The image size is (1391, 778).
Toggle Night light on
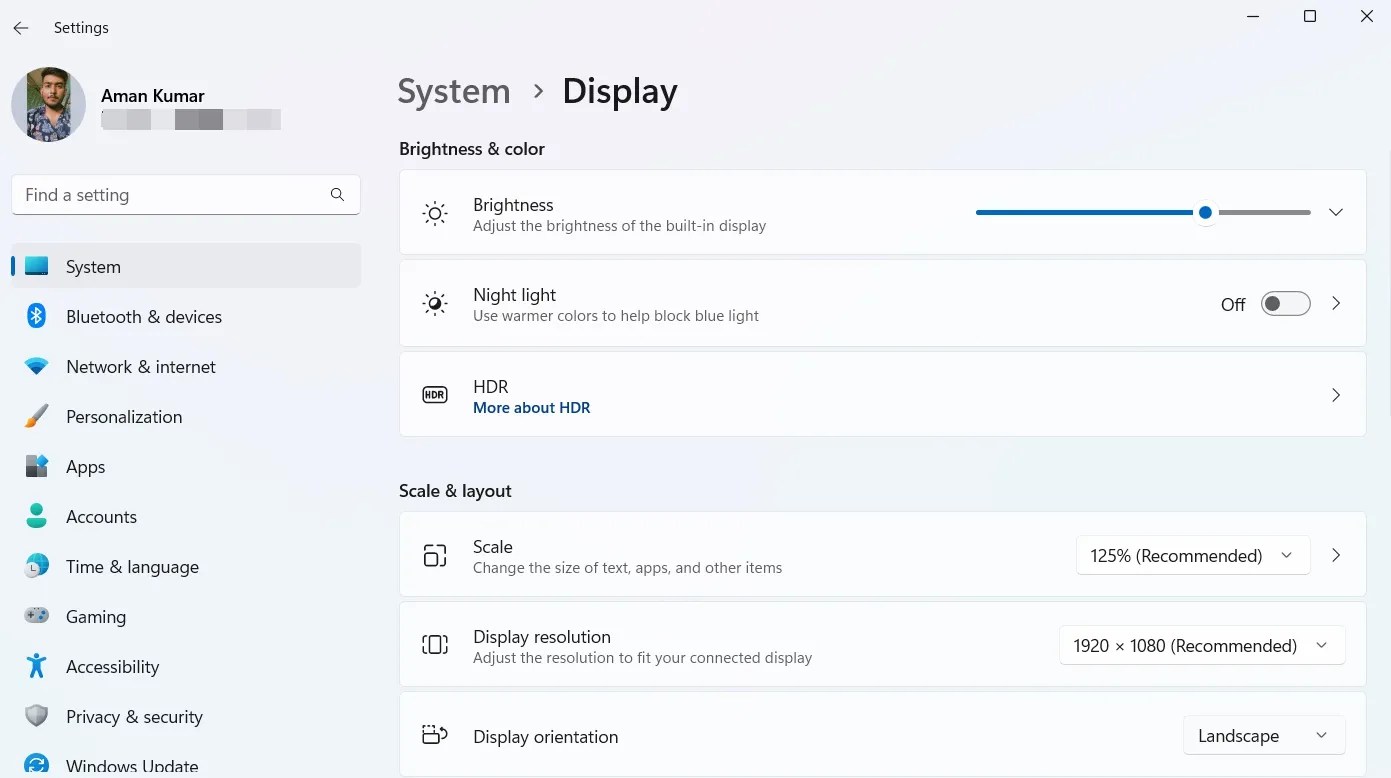(1285, 303)
